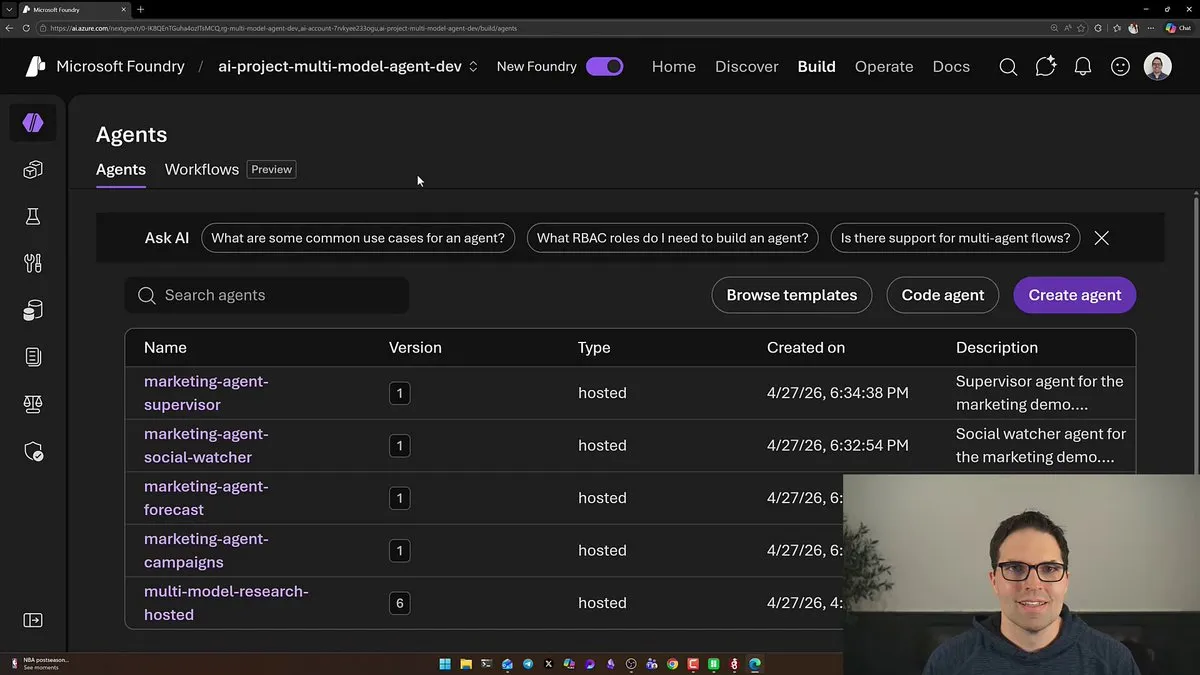The image size is (1200, 675).
Task: Open the Copilot Chat button in Edge
Action: (1176, 28)
